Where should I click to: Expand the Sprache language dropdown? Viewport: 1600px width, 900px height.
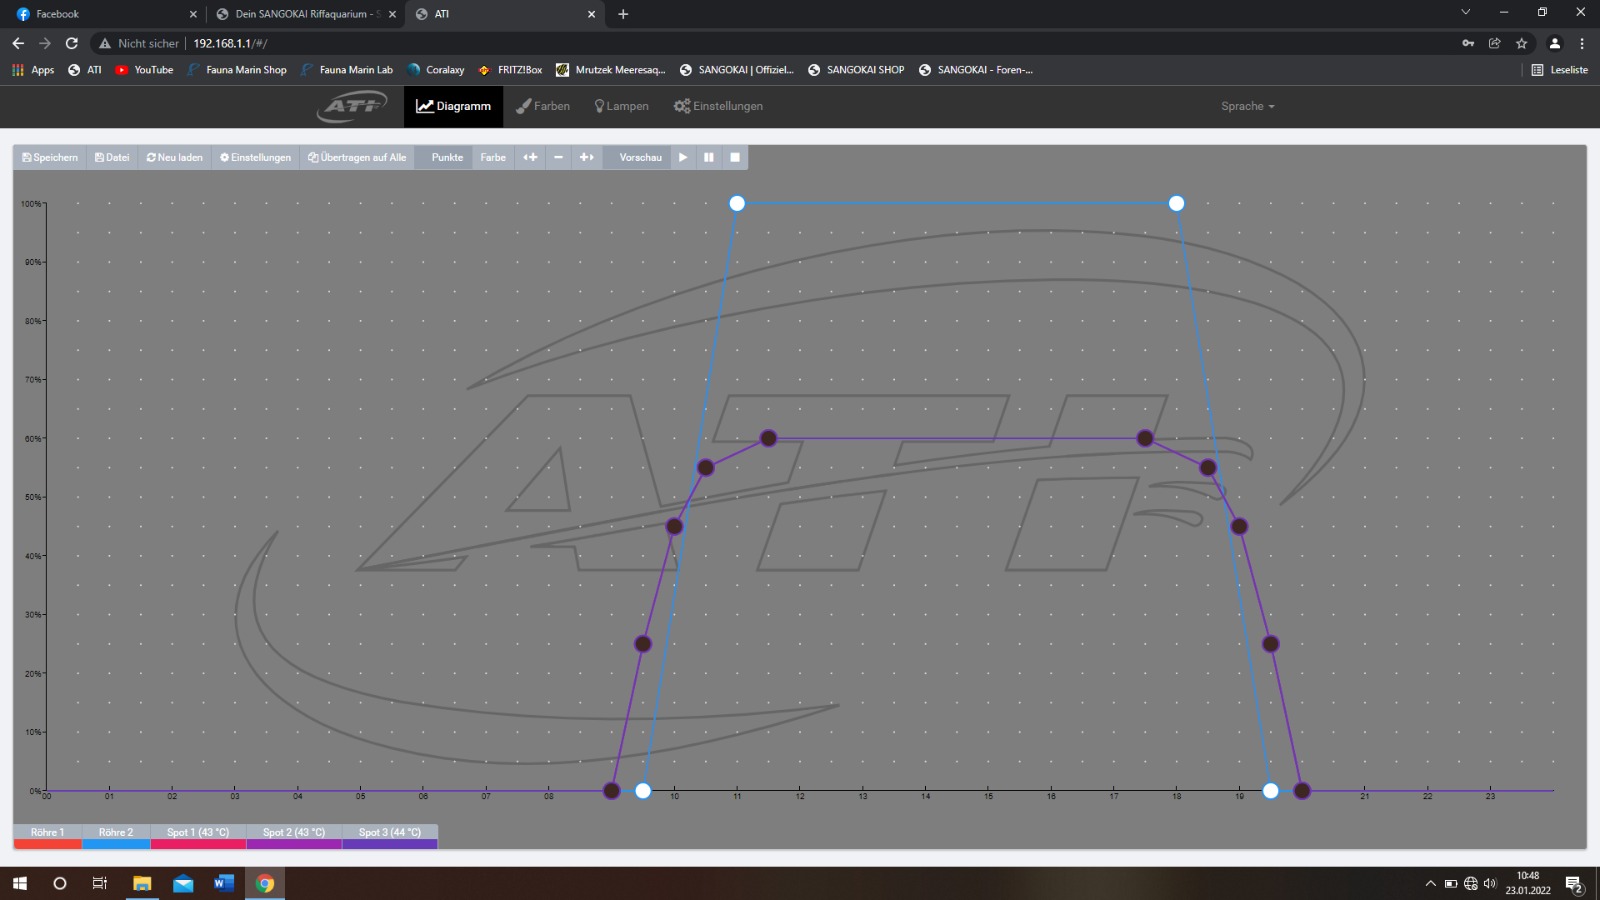click(1247, 106)
